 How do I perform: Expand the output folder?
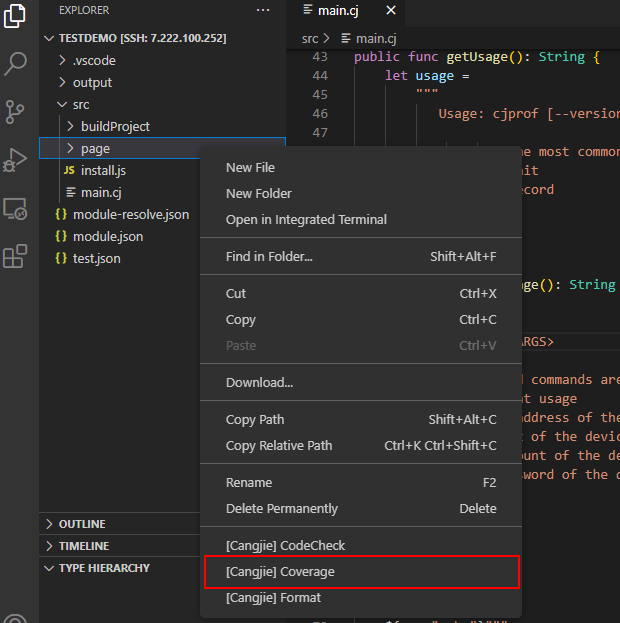[x=92, y=82]
